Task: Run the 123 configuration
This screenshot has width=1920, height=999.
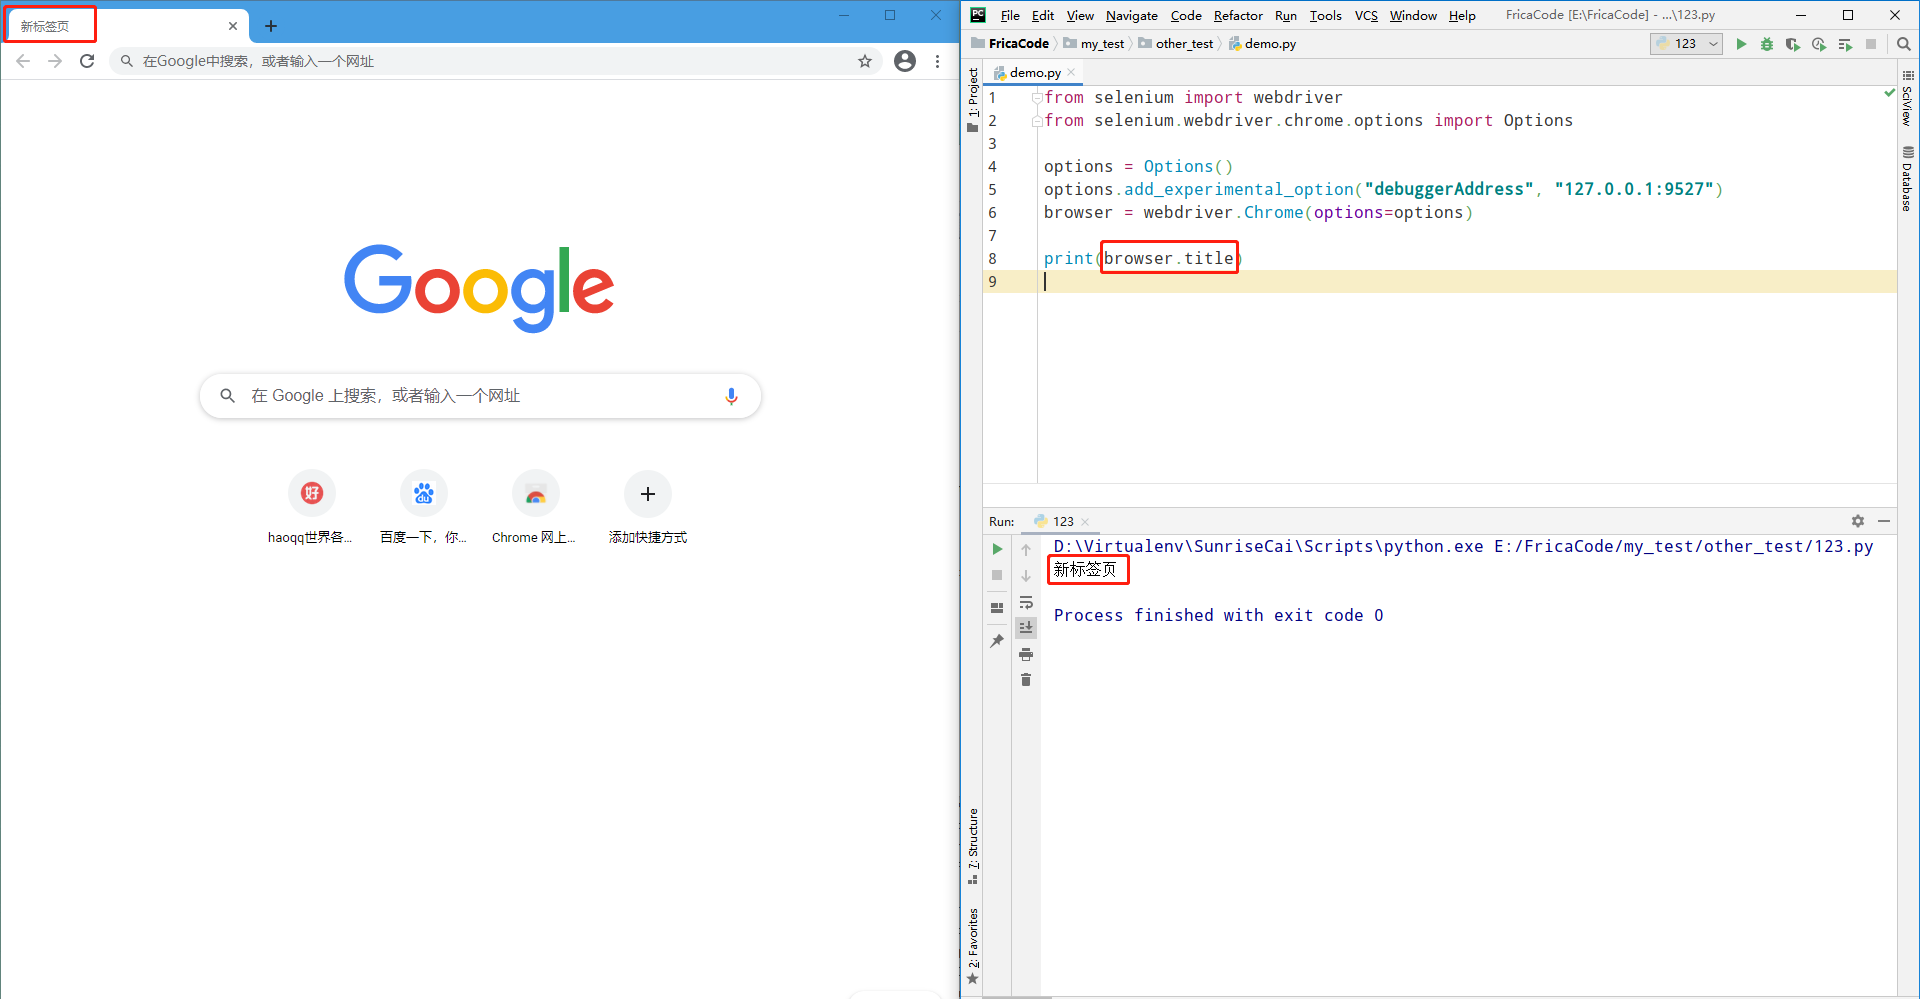Action: click(1741, 44)
